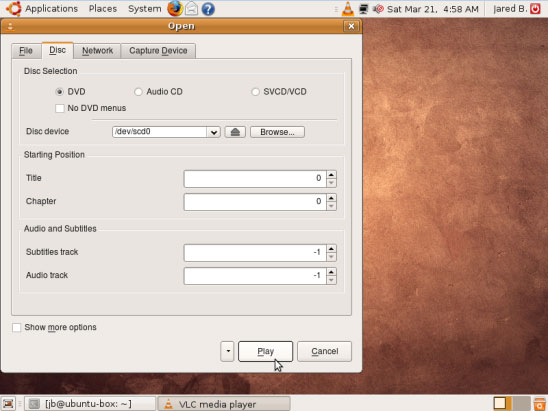Increase the Audio track value
Viewport: 548px width, 411px height.
[x=331, y=272]
